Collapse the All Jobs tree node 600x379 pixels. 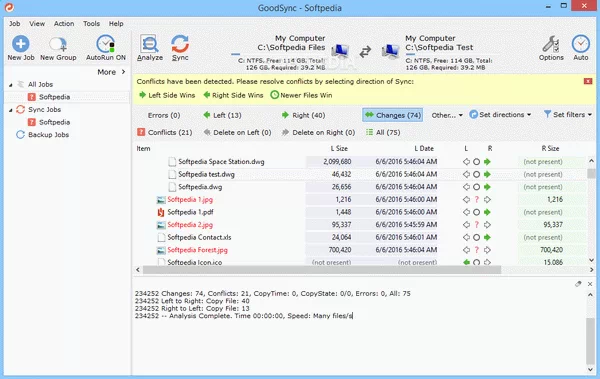11,85
